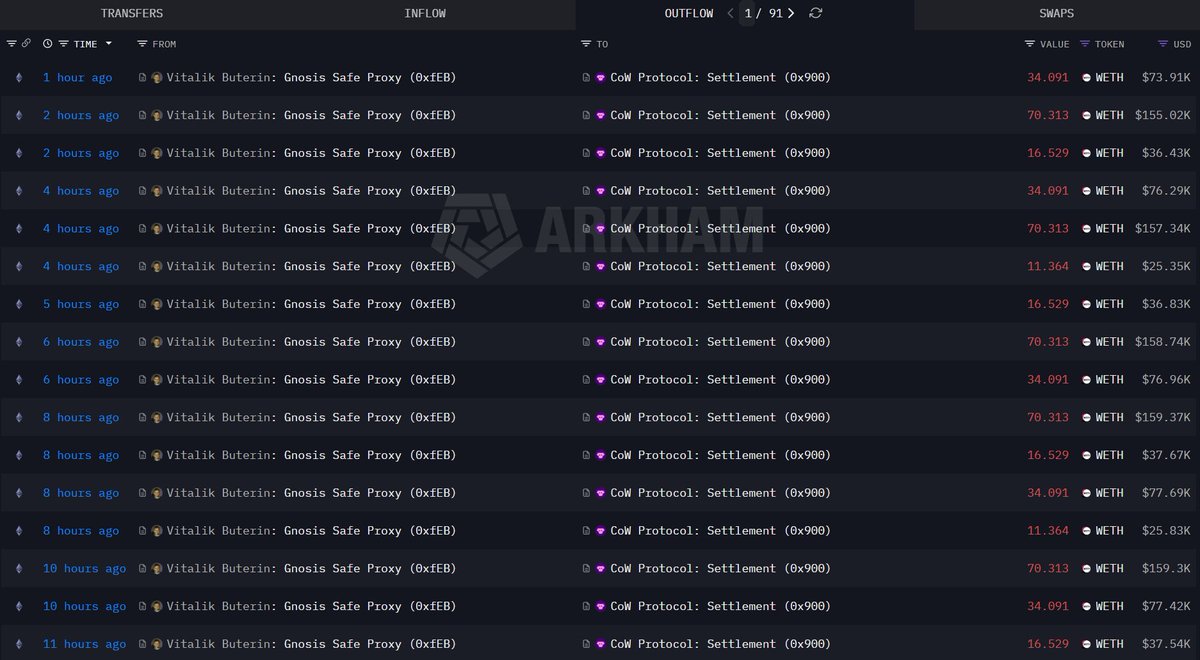Click 11.364 value in $25.35K row

[1048, 266]
